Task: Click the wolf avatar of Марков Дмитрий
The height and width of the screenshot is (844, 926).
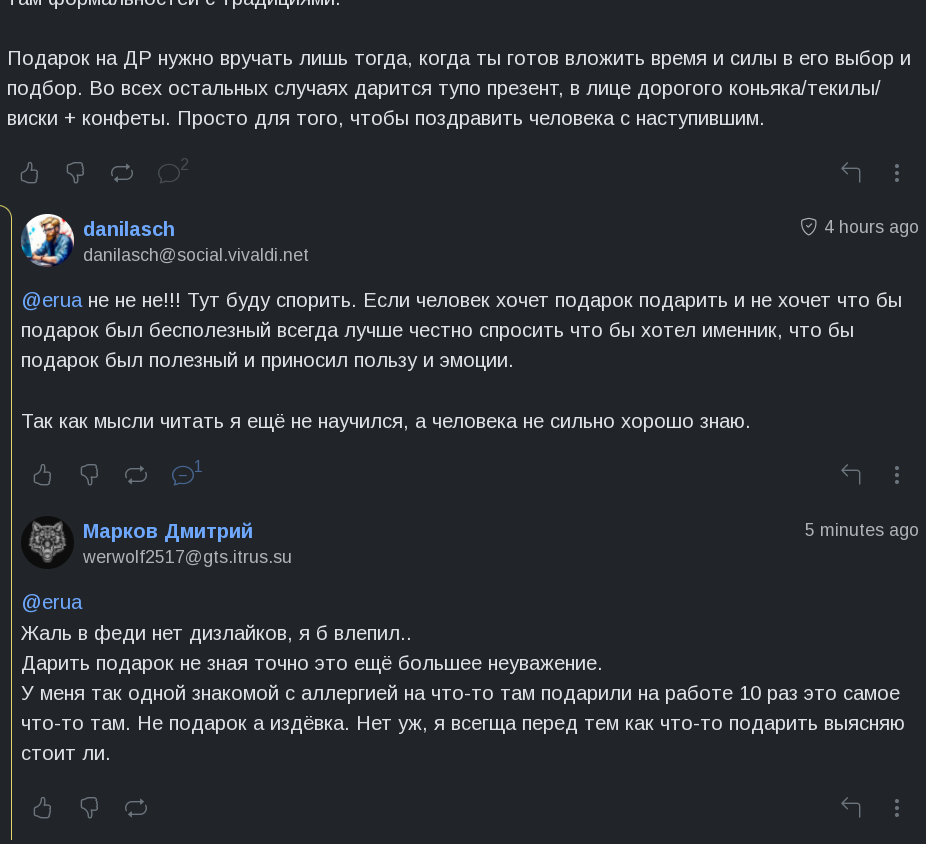Action: (x=48, y=543)
